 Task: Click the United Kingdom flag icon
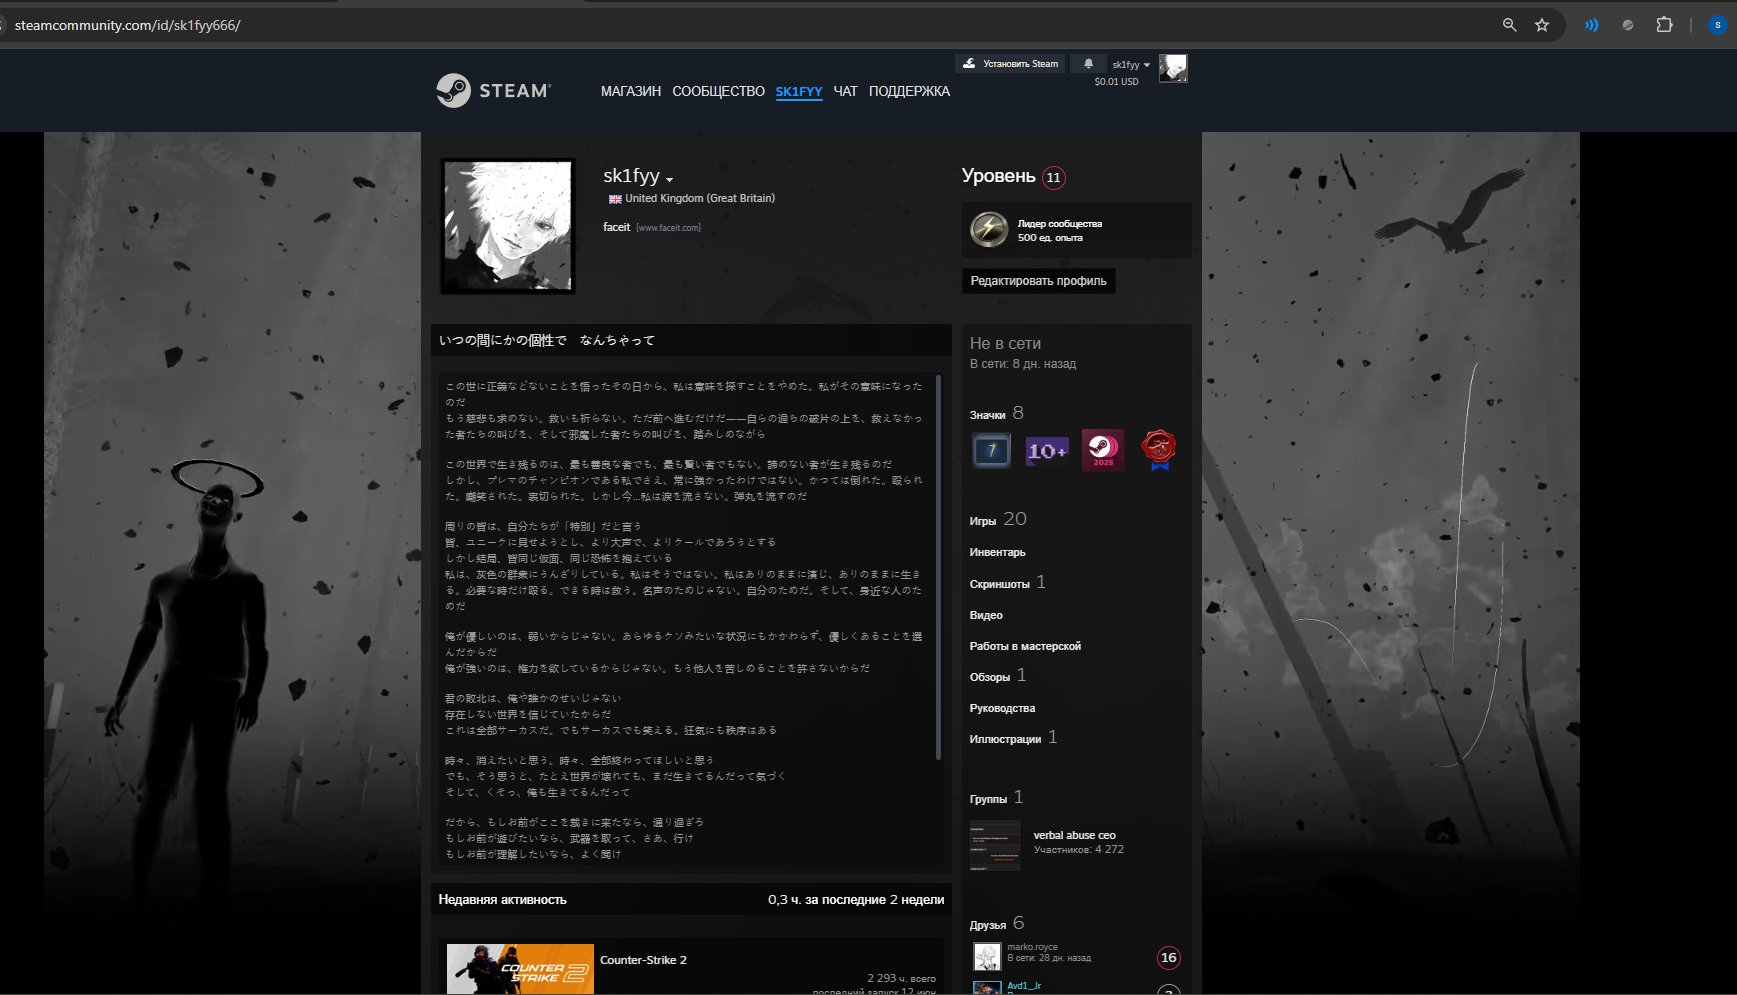pos(615,199)
